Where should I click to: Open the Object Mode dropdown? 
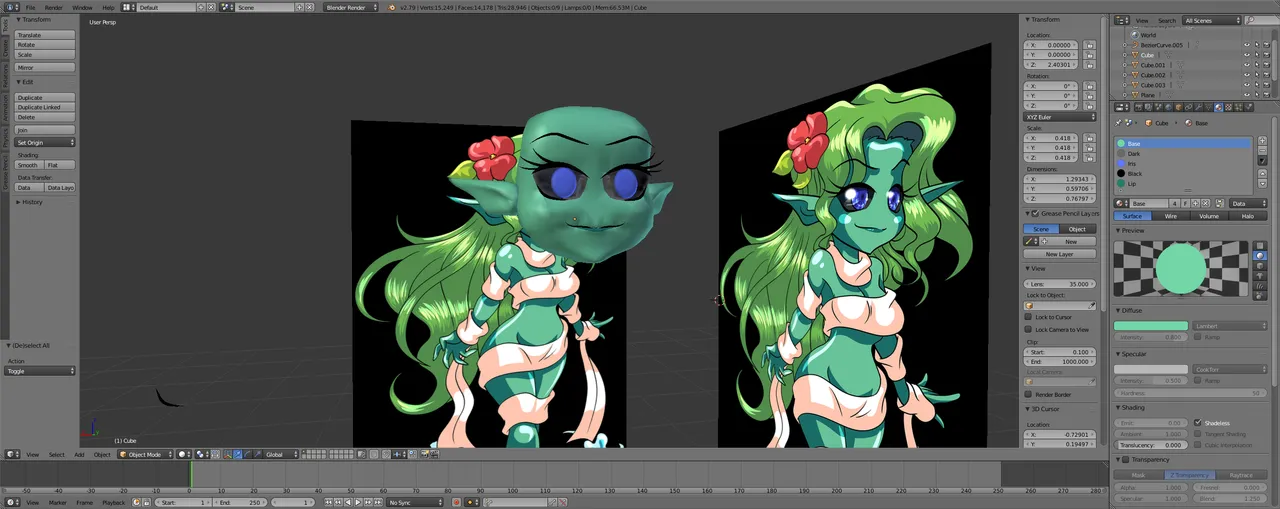pyautogui.click(x=145, y=454)
